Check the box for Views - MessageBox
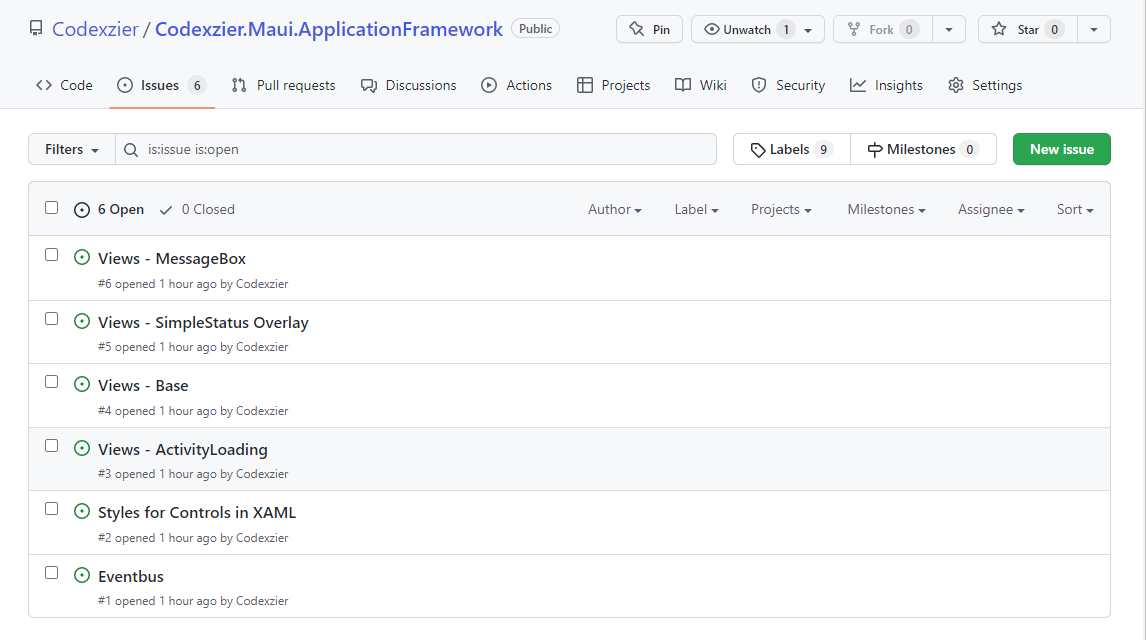This screenshot has width=1146, height=640. point(51,254)
